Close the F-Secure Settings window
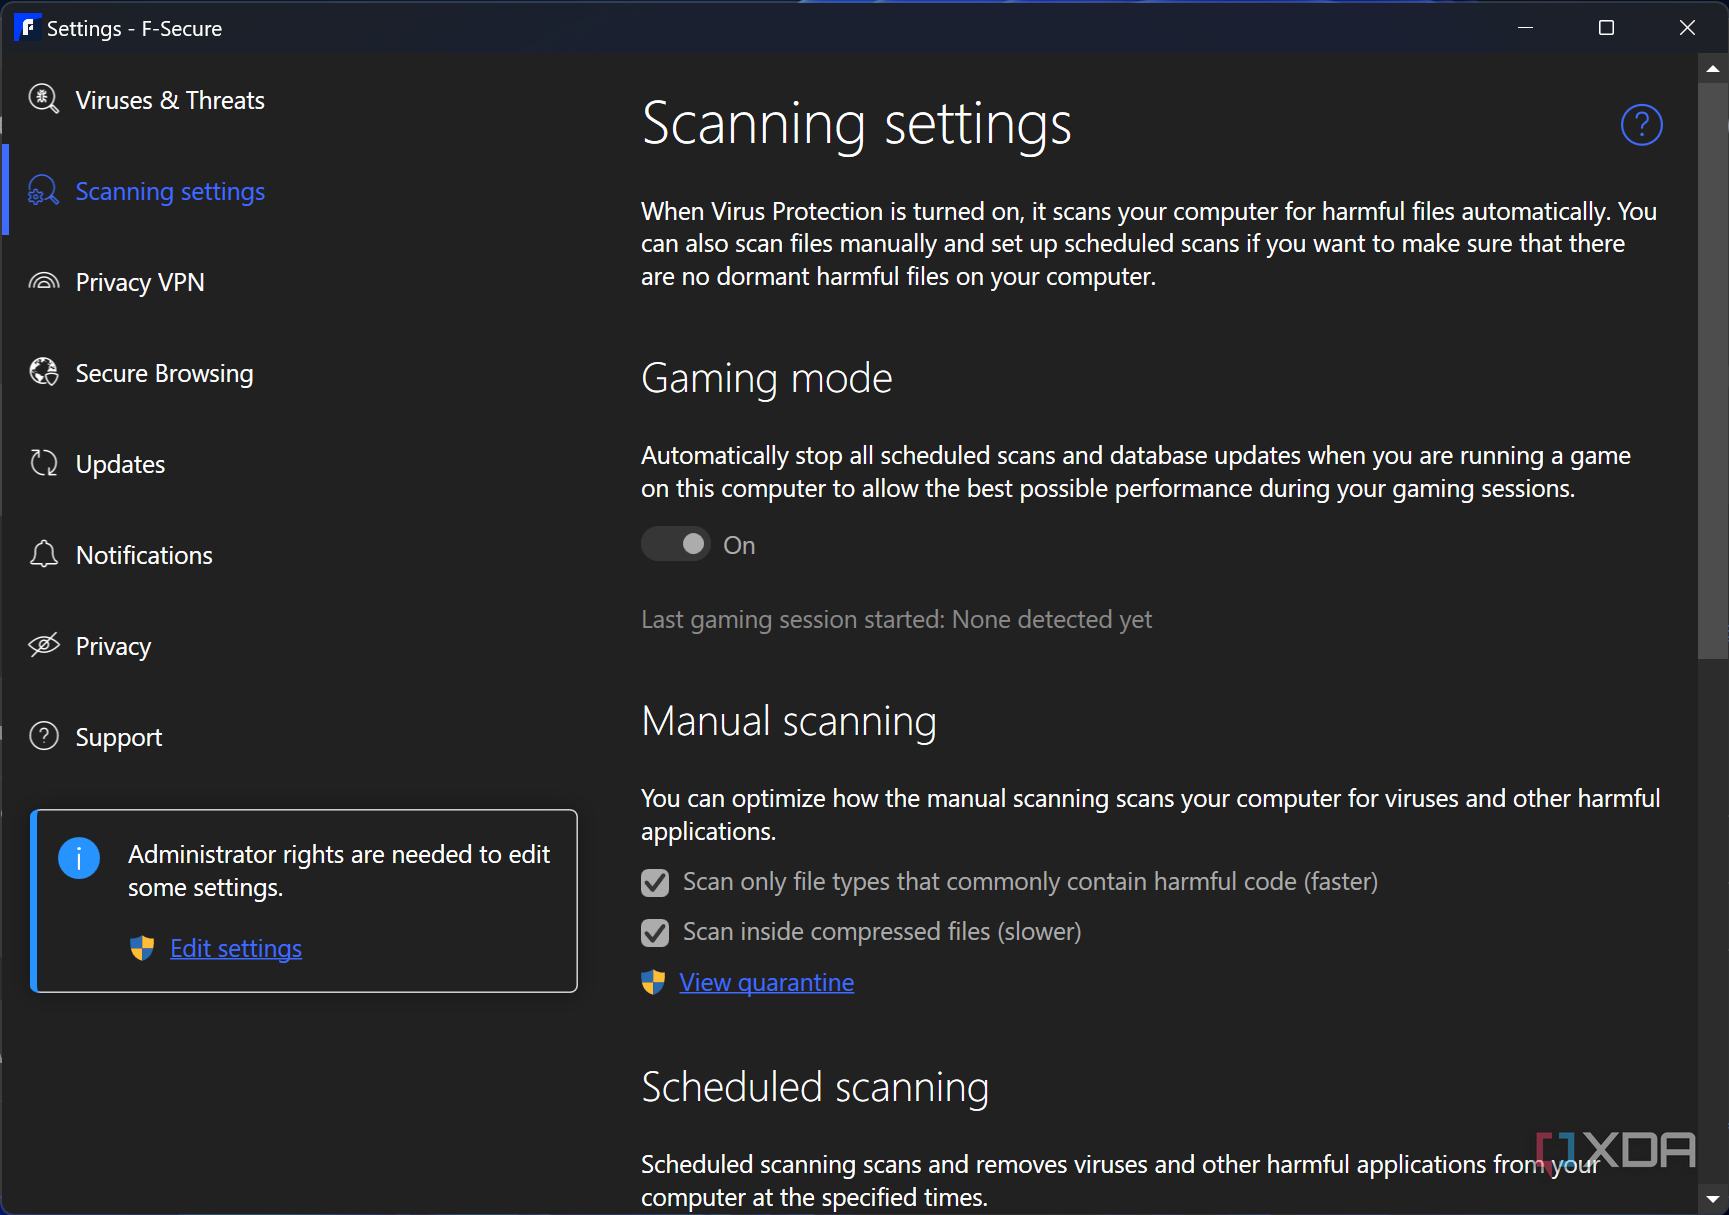 [x=1687, y=28]
